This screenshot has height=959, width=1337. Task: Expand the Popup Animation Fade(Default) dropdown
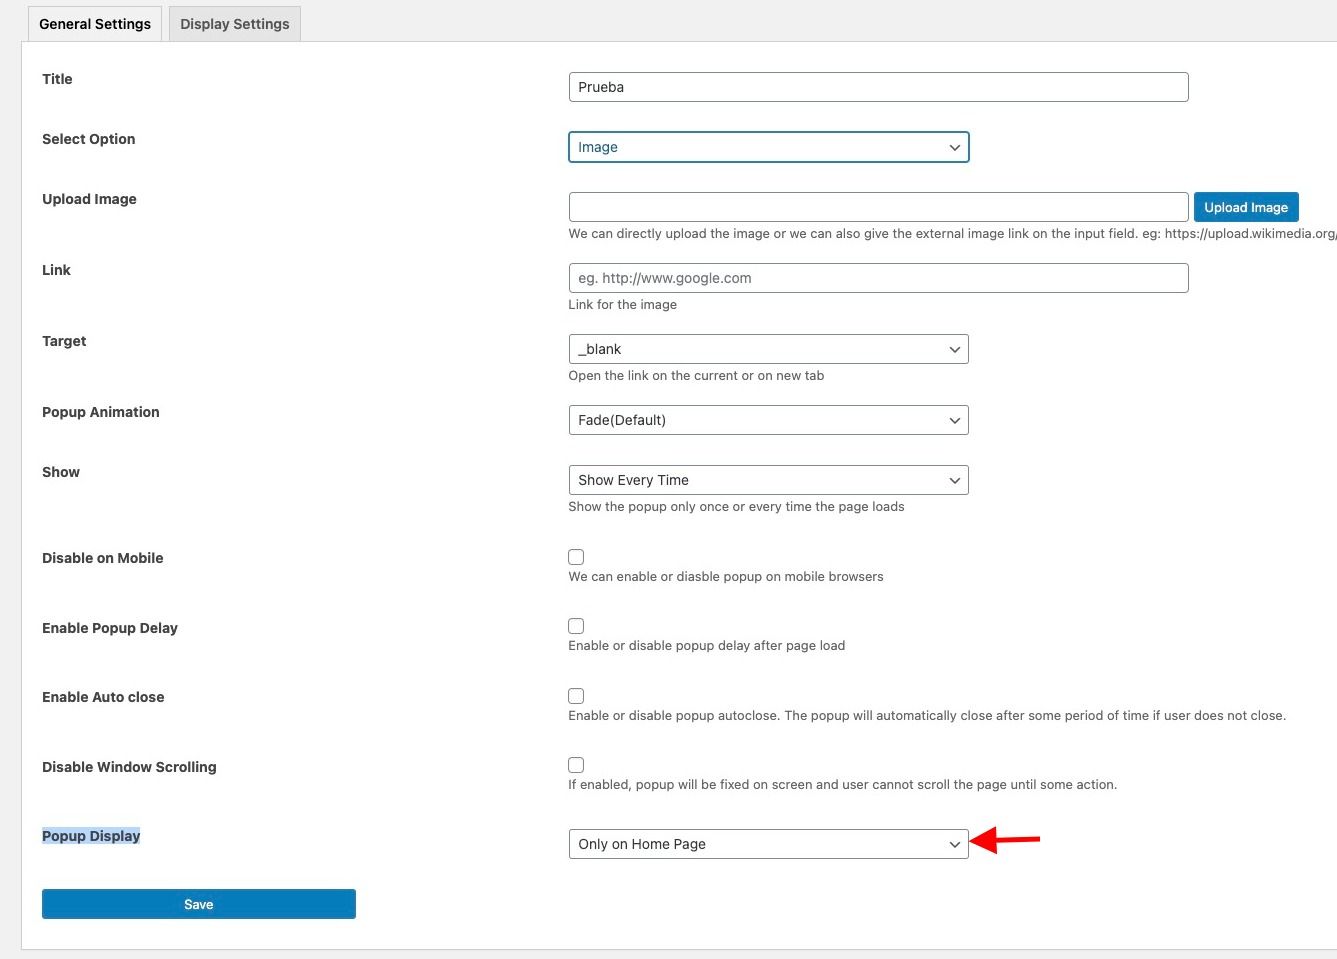[x=768, y=420]
